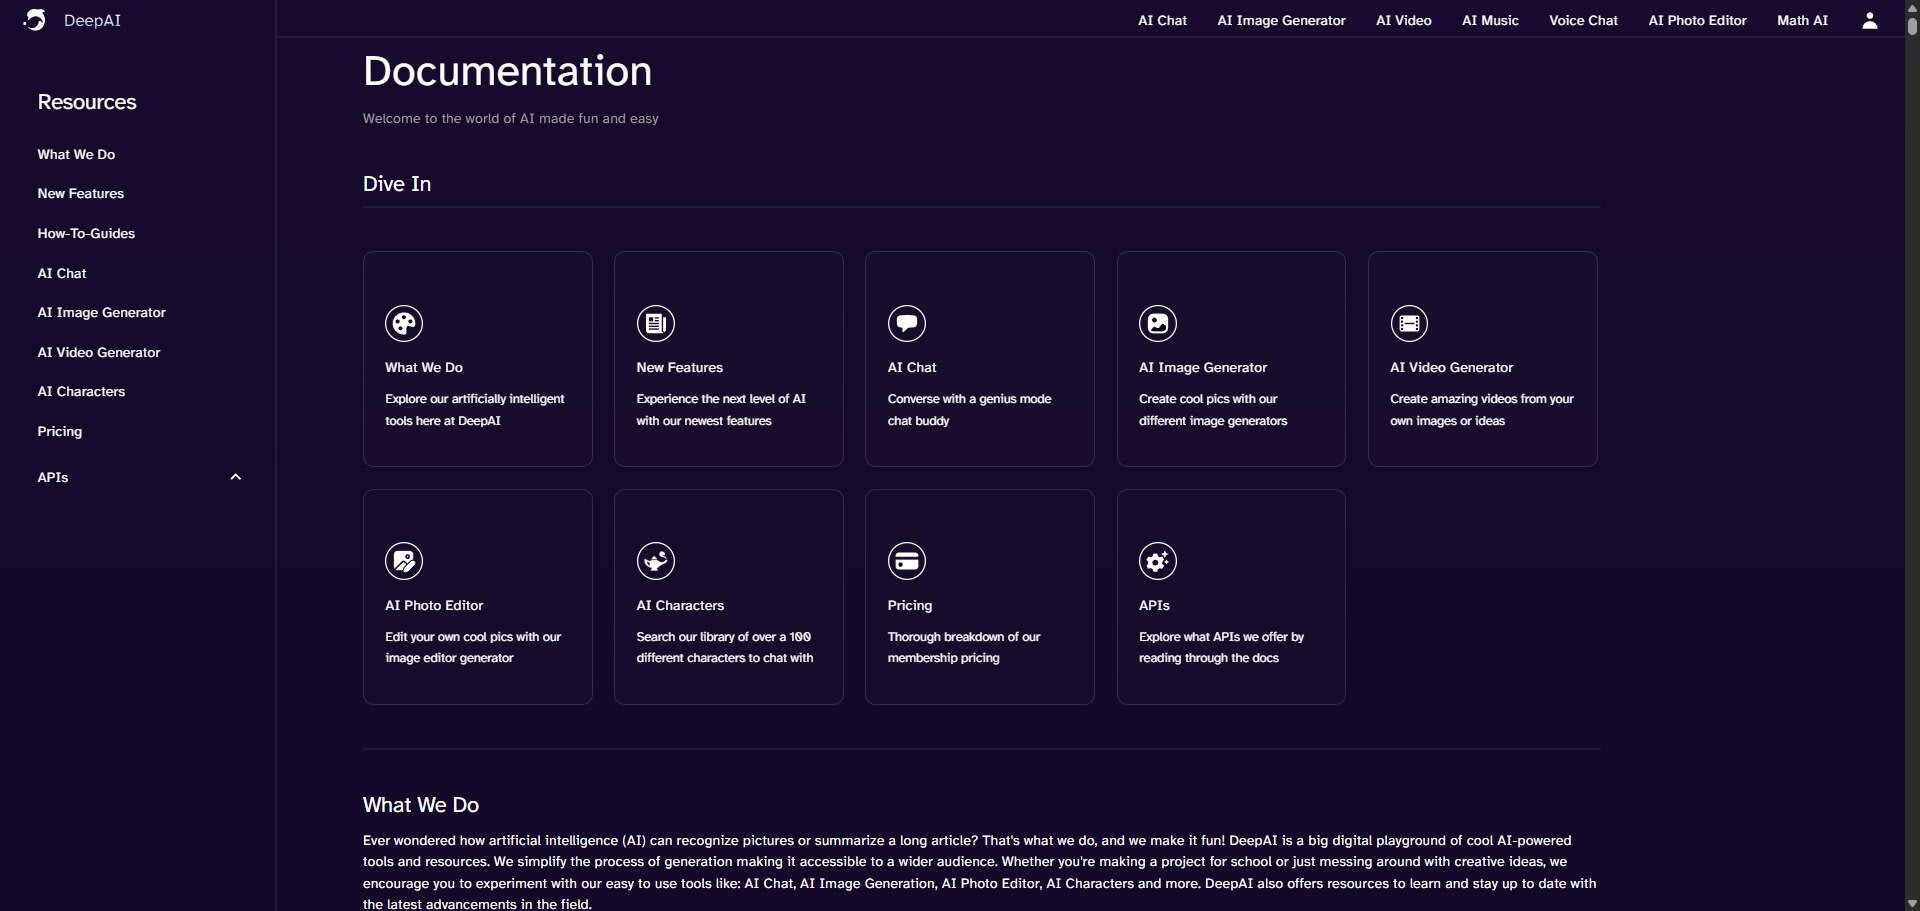Go to Pricing in sidebar

click(60, 431)
